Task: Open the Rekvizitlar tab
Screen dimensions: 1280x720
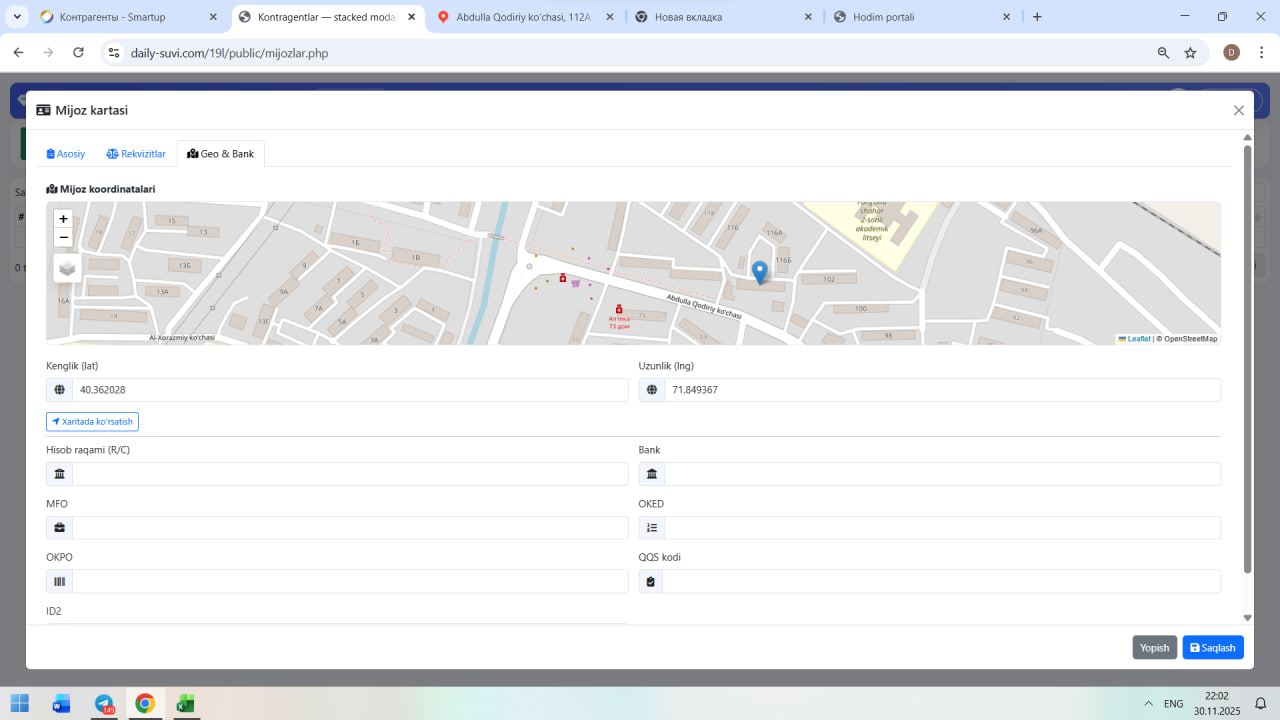Action: (x=136, y=154)
